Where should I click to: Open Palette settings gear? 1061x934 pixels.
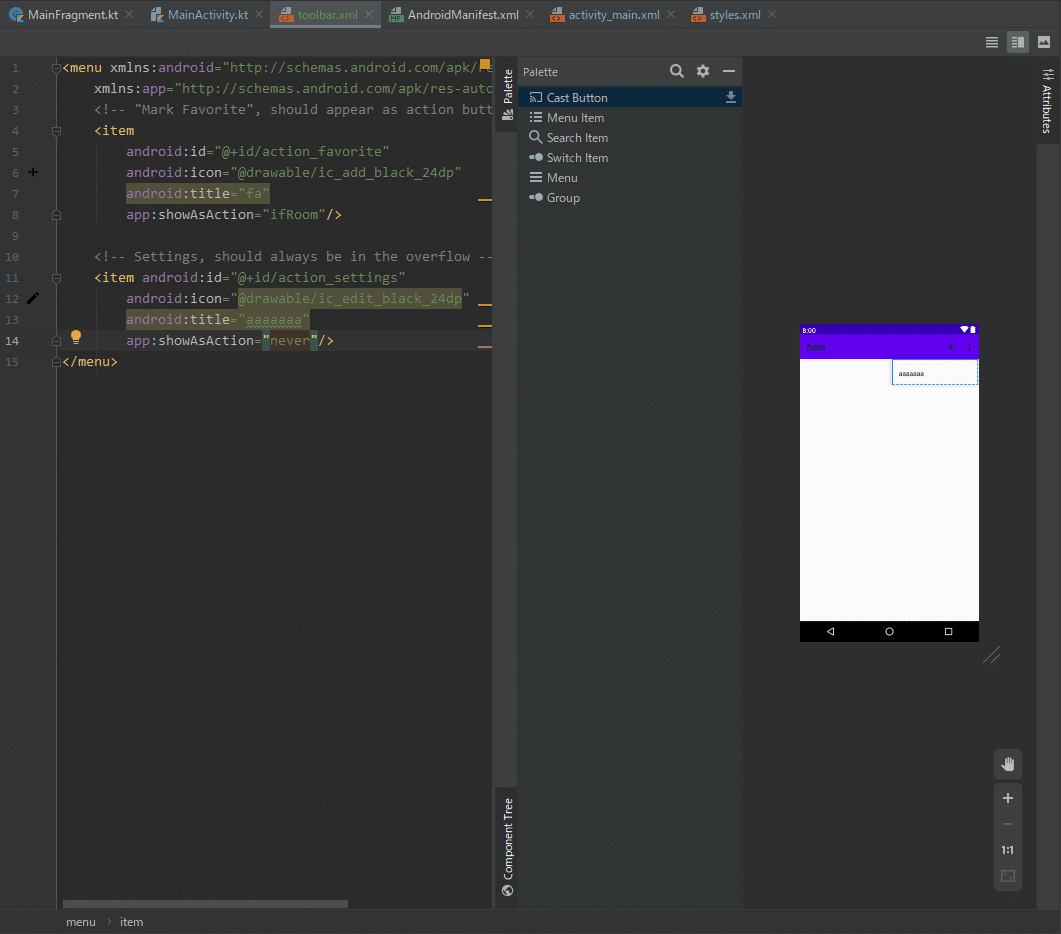[703, 71]
